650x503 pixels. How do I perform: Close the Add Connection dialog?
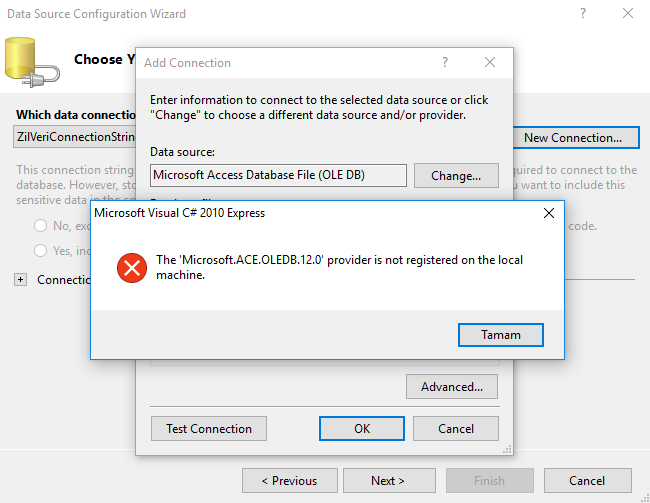tap(490, 63)
